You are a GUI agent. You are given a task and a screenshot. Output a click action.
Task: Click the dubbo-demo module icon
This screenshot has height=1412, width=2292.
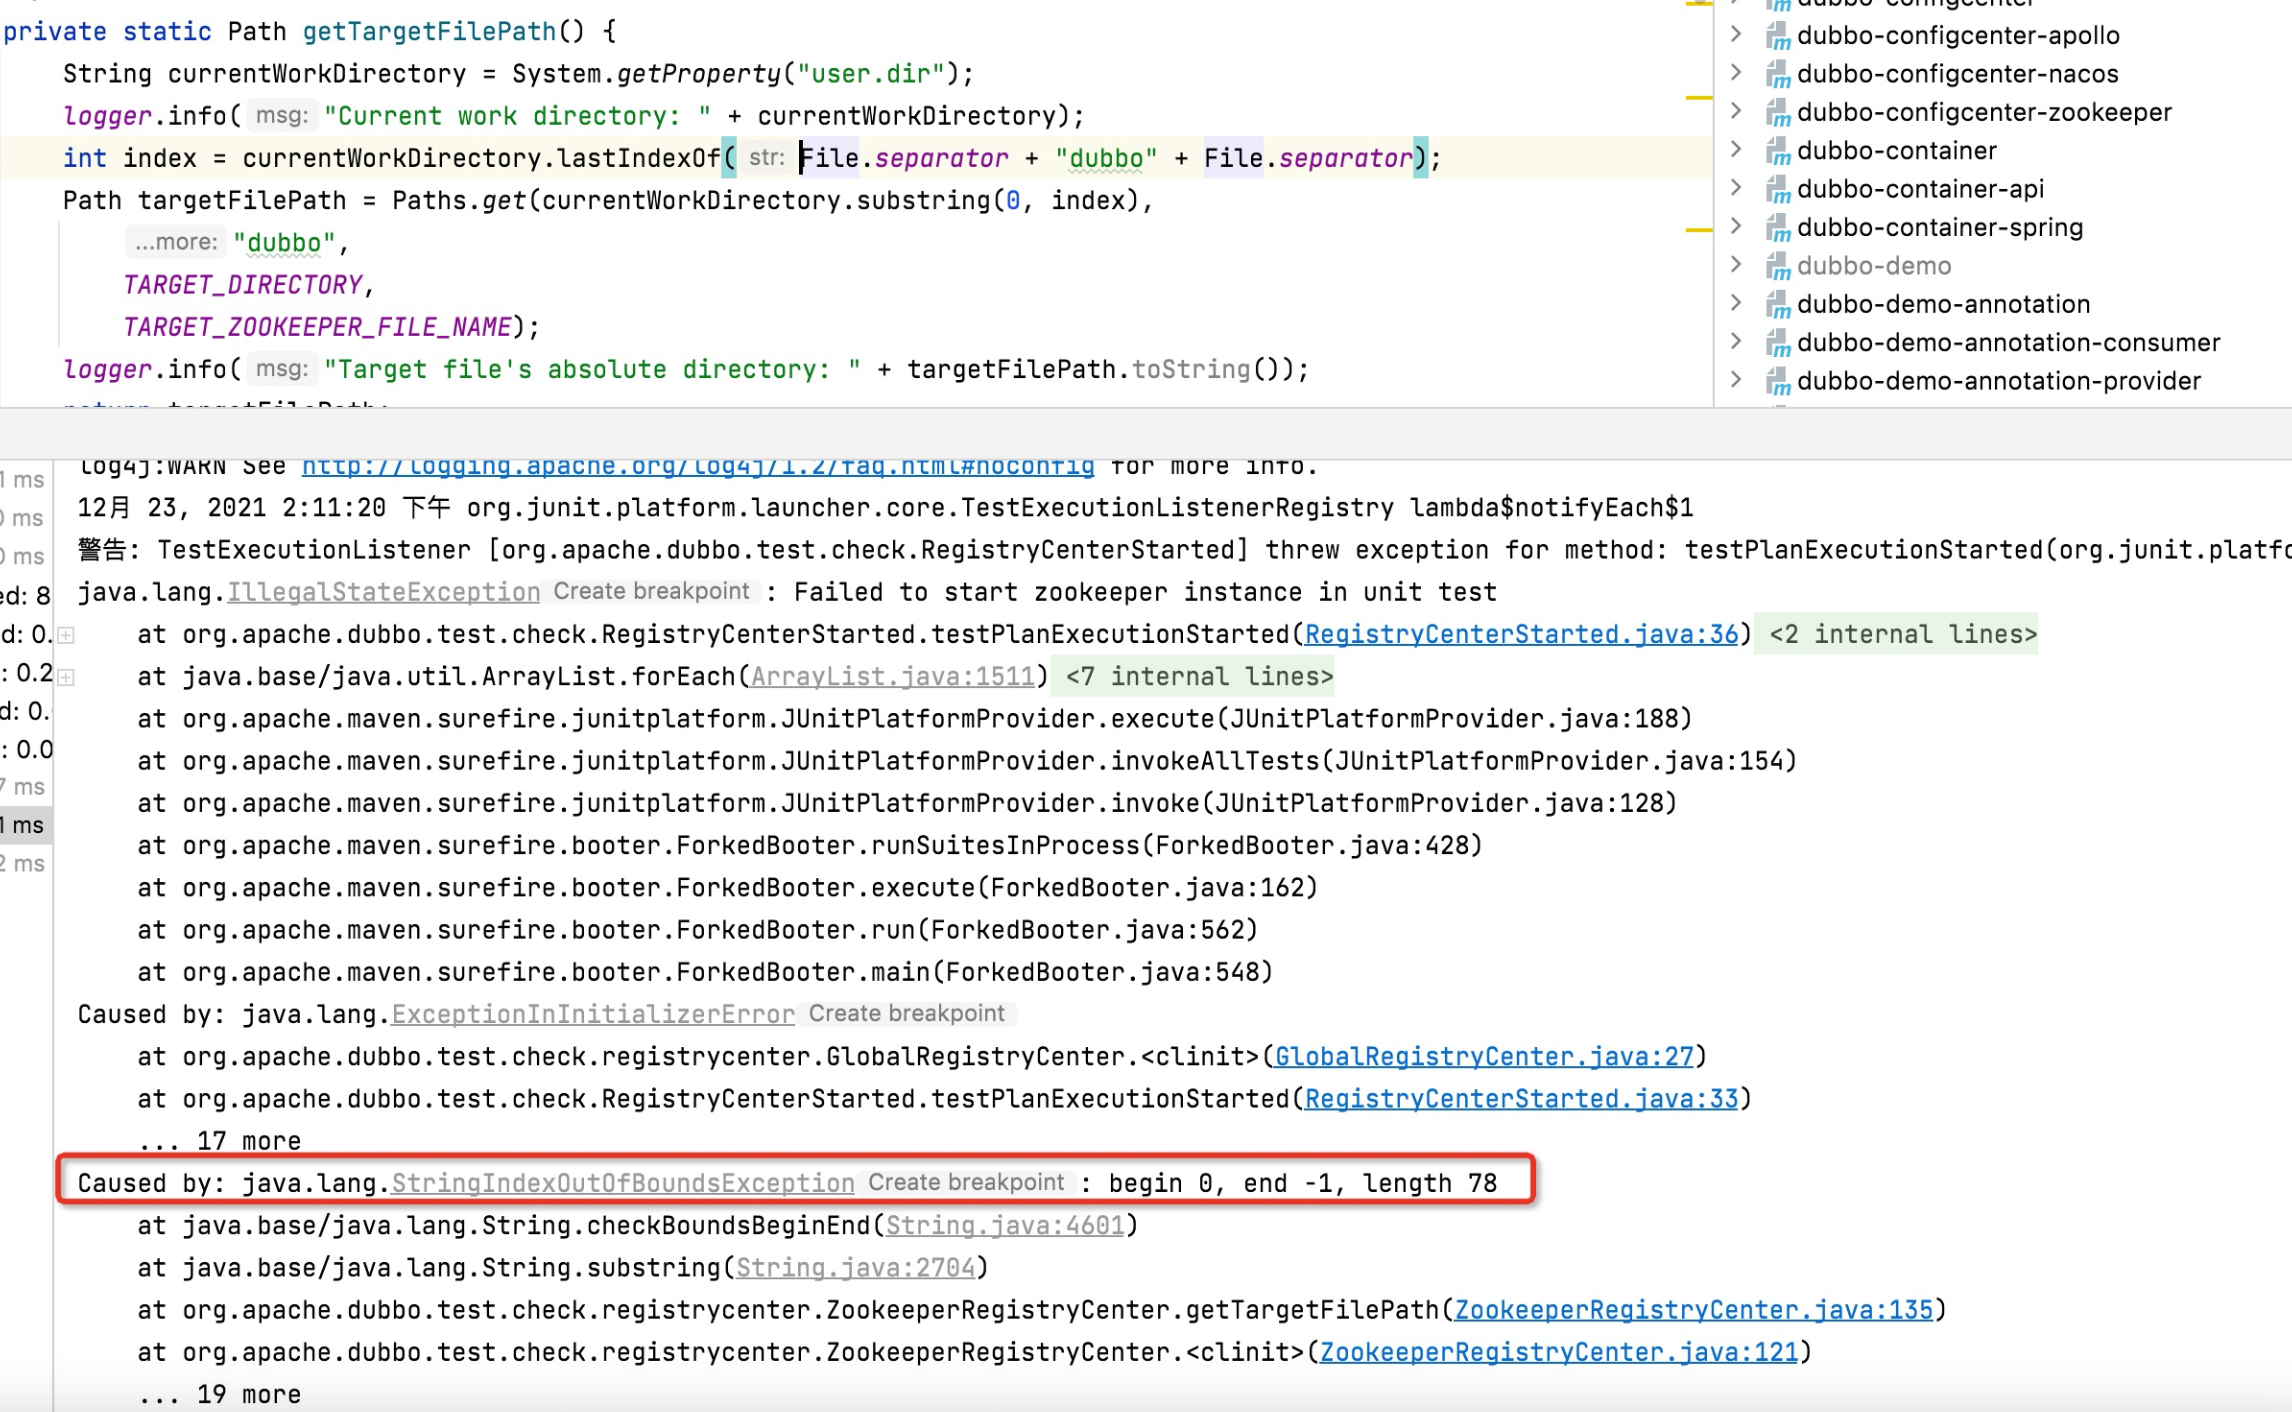tap(1777, 266)
